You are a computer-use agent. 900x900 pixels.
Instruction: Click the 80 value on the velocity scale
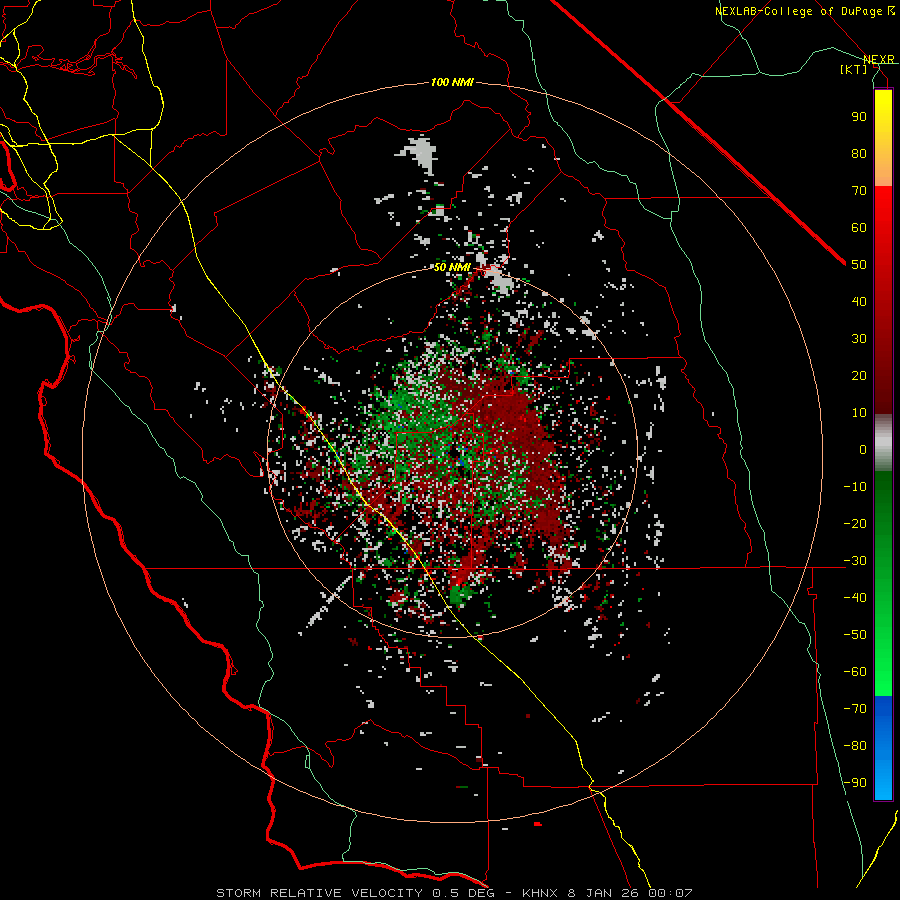(x=859, y=153)
